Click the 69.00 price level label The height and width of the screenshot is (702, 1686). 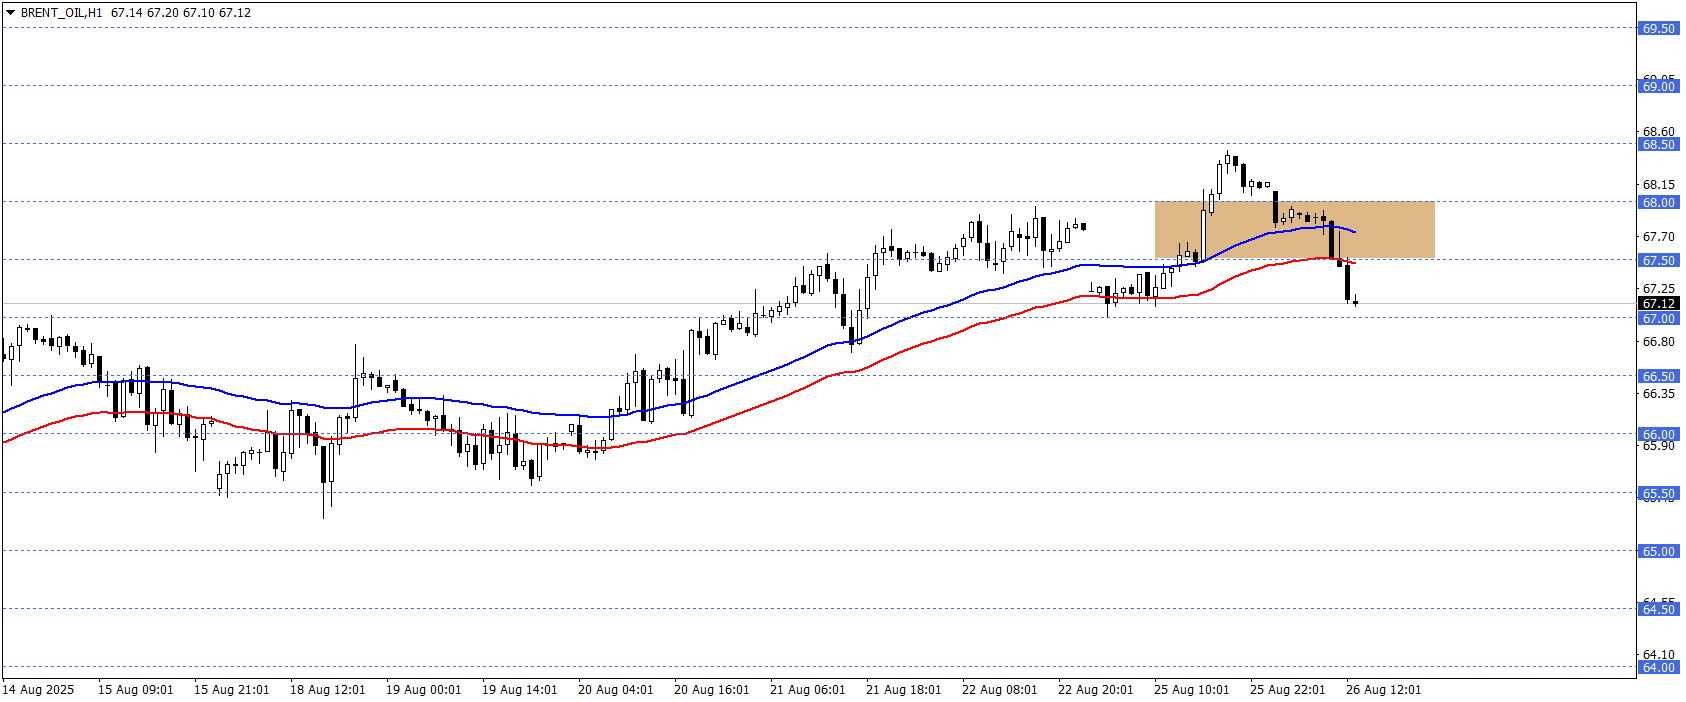[x=1658, y=86]
